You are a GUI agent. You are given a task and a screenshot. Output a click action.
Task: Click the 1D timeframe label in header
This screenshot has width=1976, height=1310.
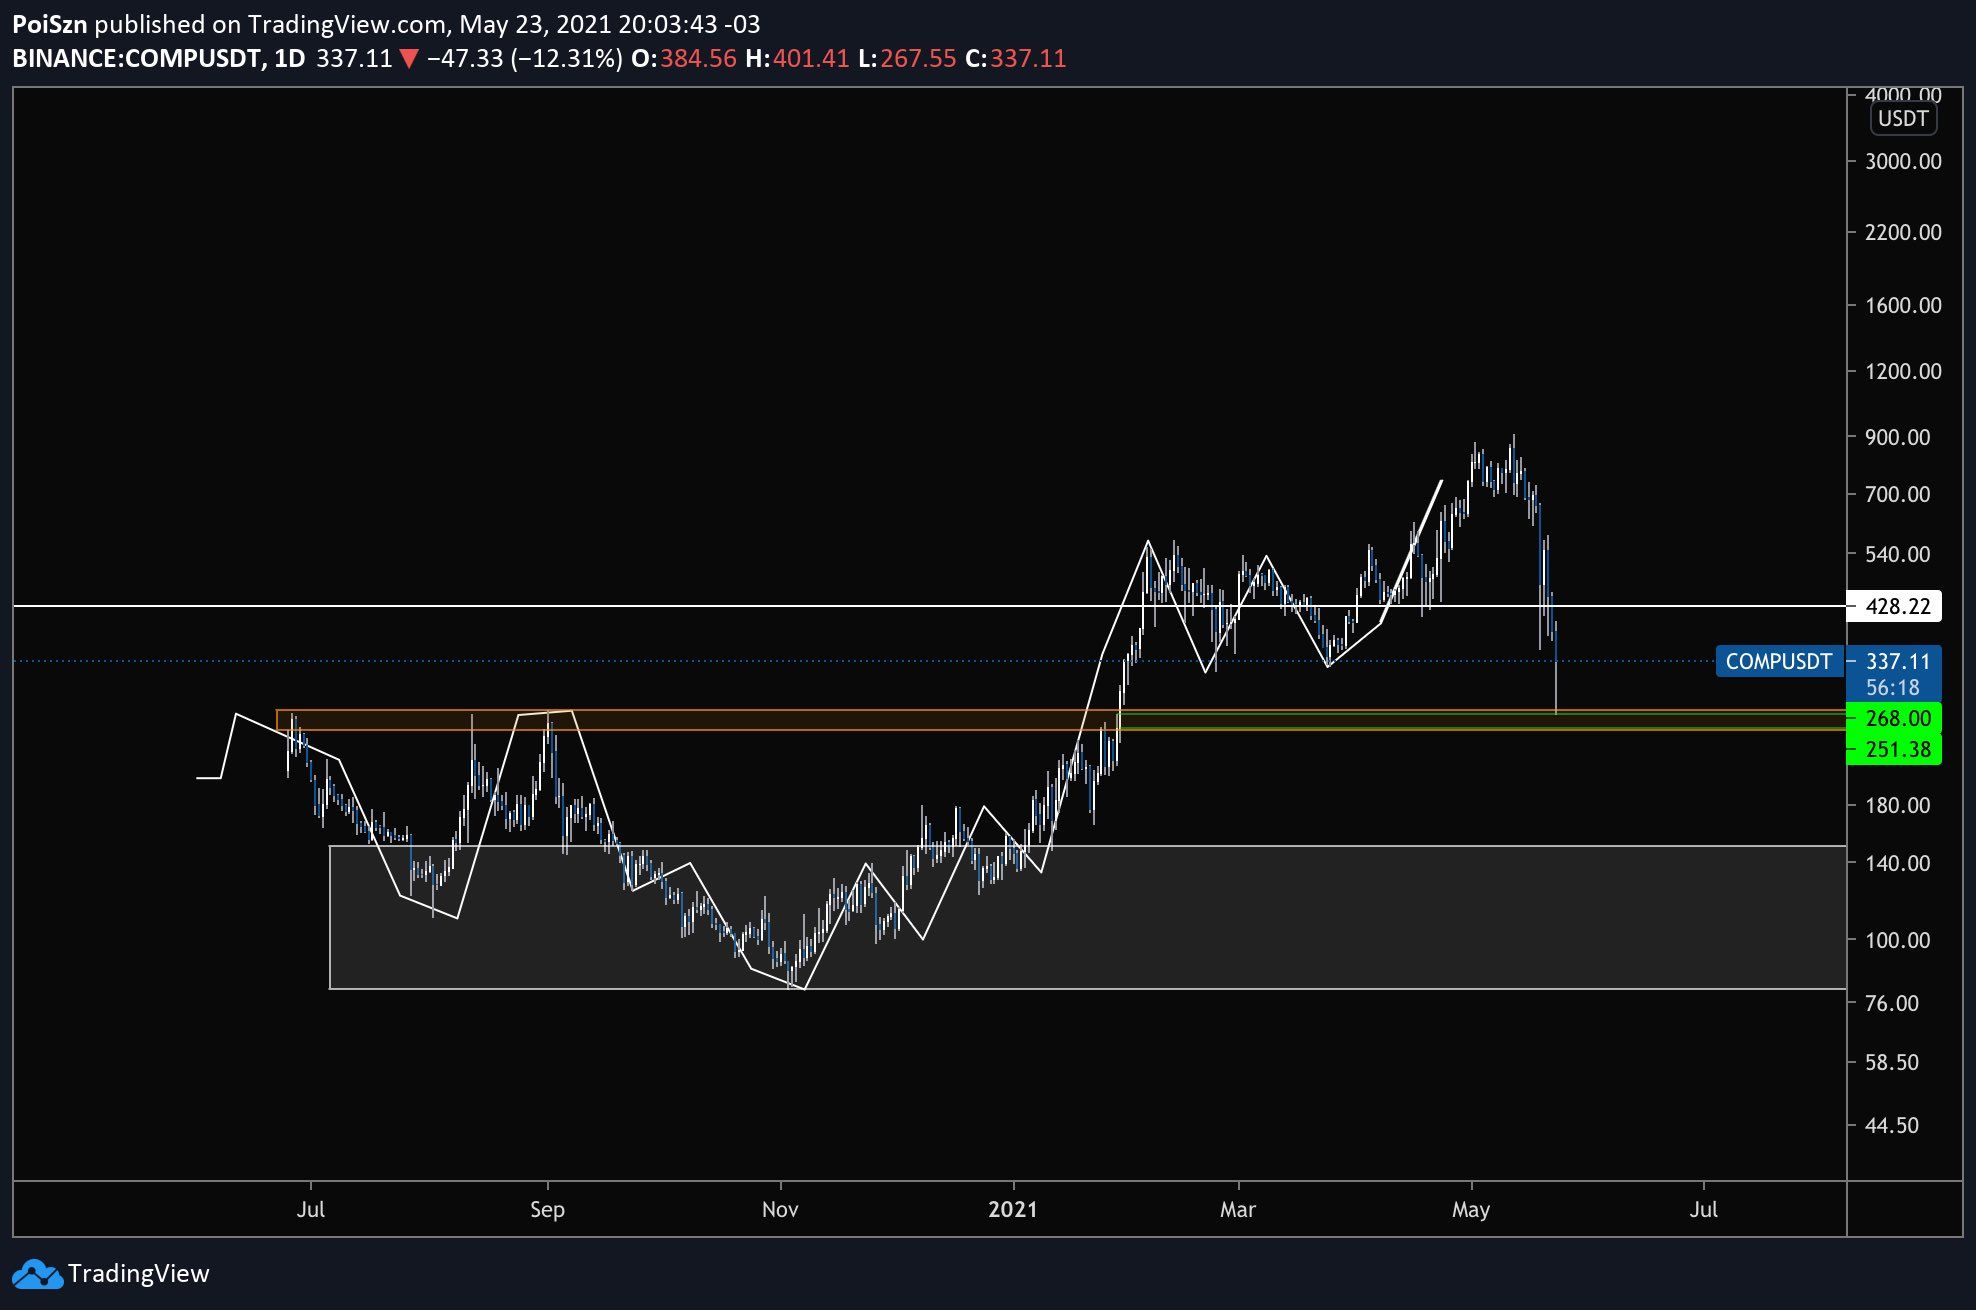(289, 59)
